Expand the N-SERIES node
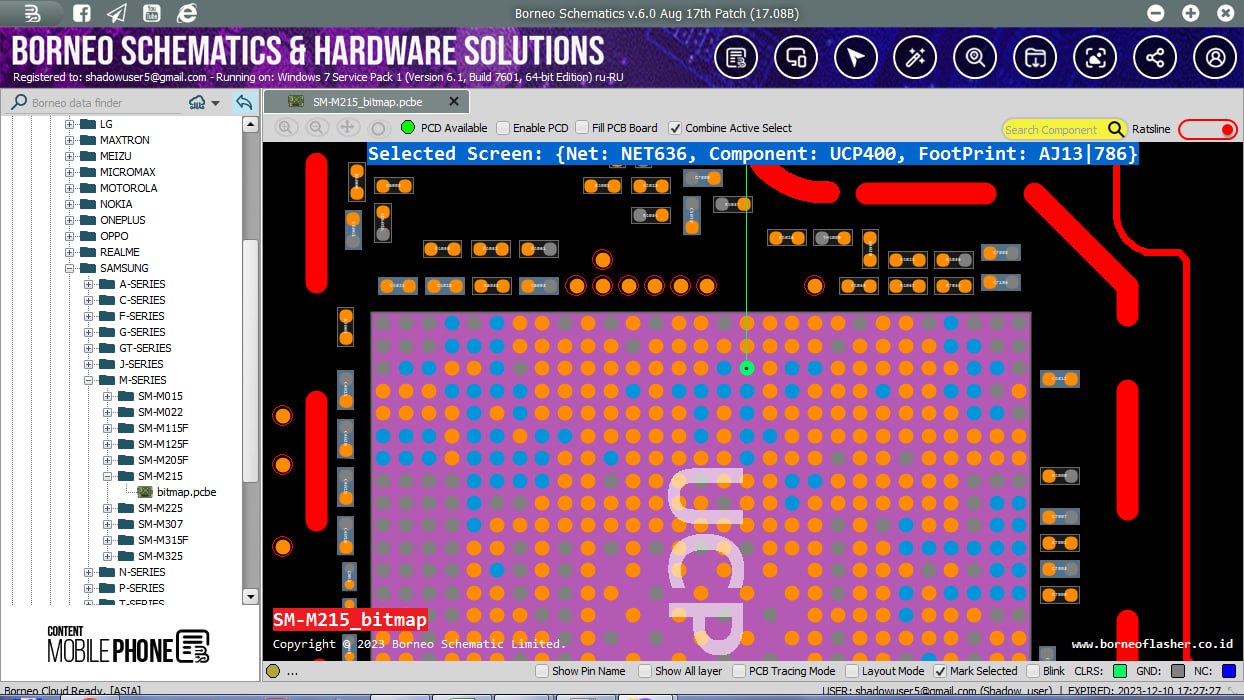Image resolution: width=1244 pixels, height=700 pixels. [x=89, y=572]
